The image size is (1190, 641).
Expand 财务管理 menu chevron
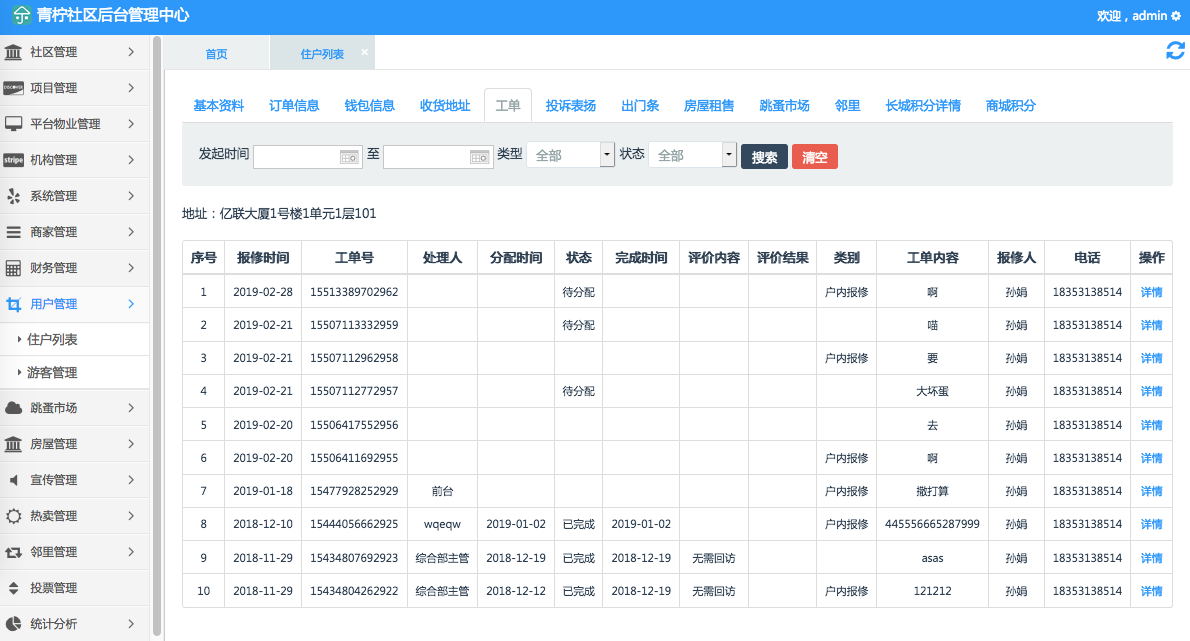point(131,268)
